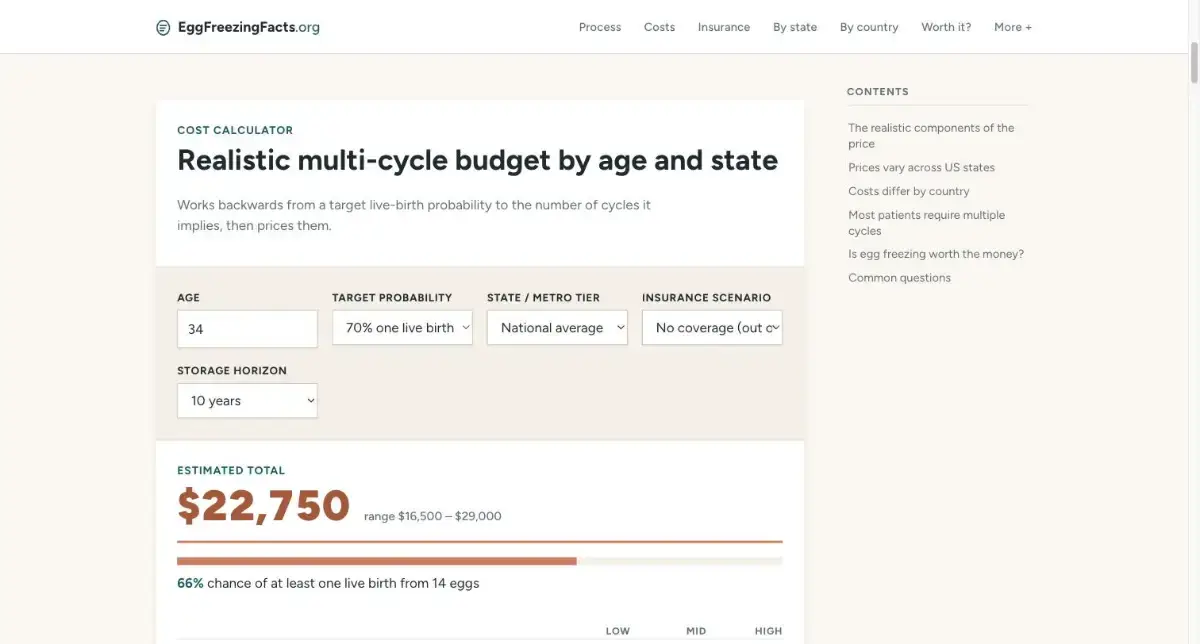The image size is (1200, 644).
Task: Select the By state nav link
Action: pyautogui.click(x=795, y=27)
